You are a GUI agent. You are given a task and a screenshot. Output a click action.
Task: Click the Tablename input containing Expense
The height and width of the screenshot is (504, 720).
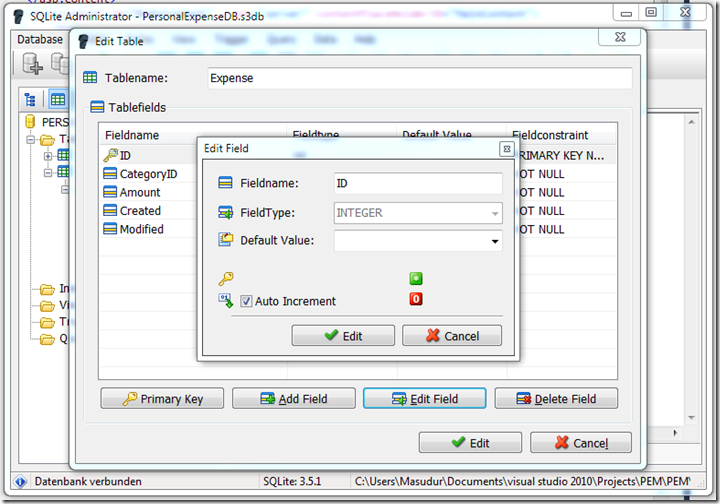420,78
